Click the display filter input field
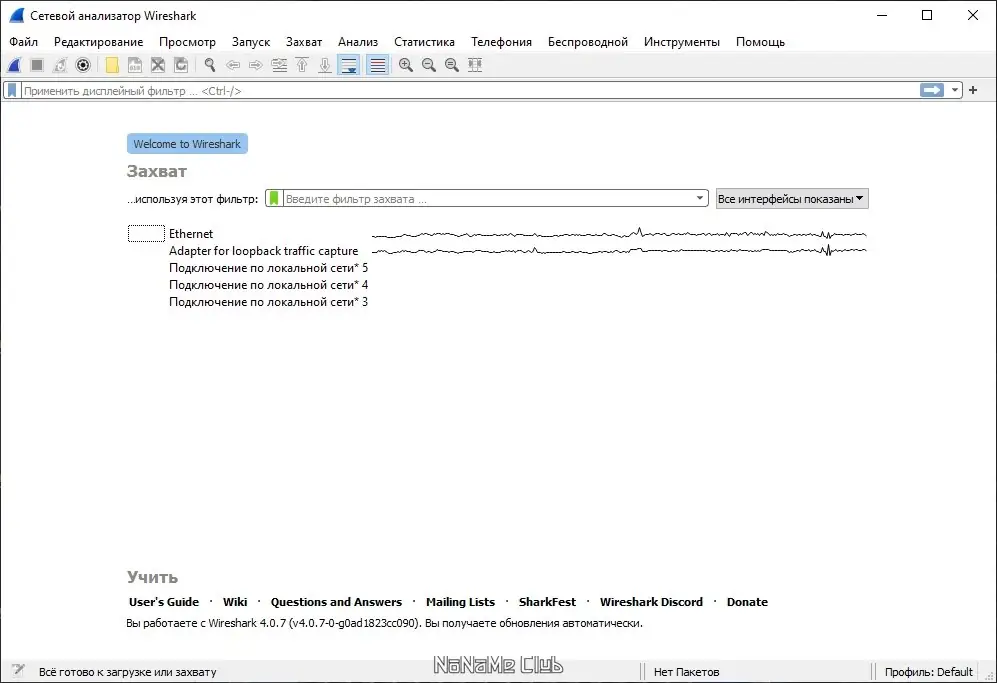The image size is (997, 683). pyautogui.click(x=470, y=90)
